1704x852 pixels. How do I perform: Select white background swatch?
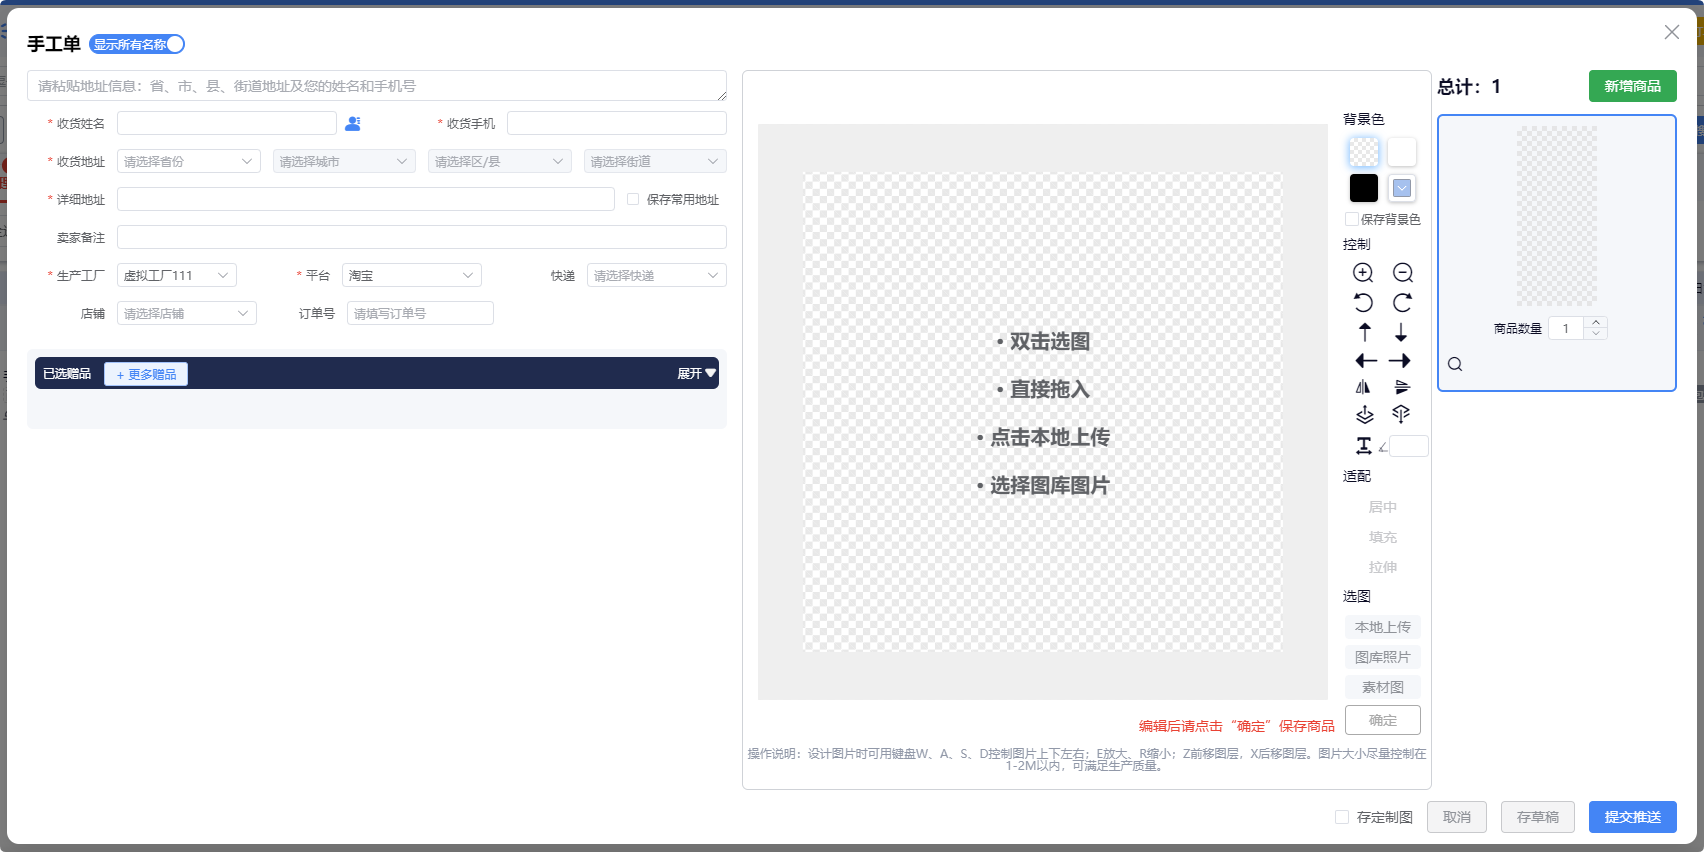1402,152
